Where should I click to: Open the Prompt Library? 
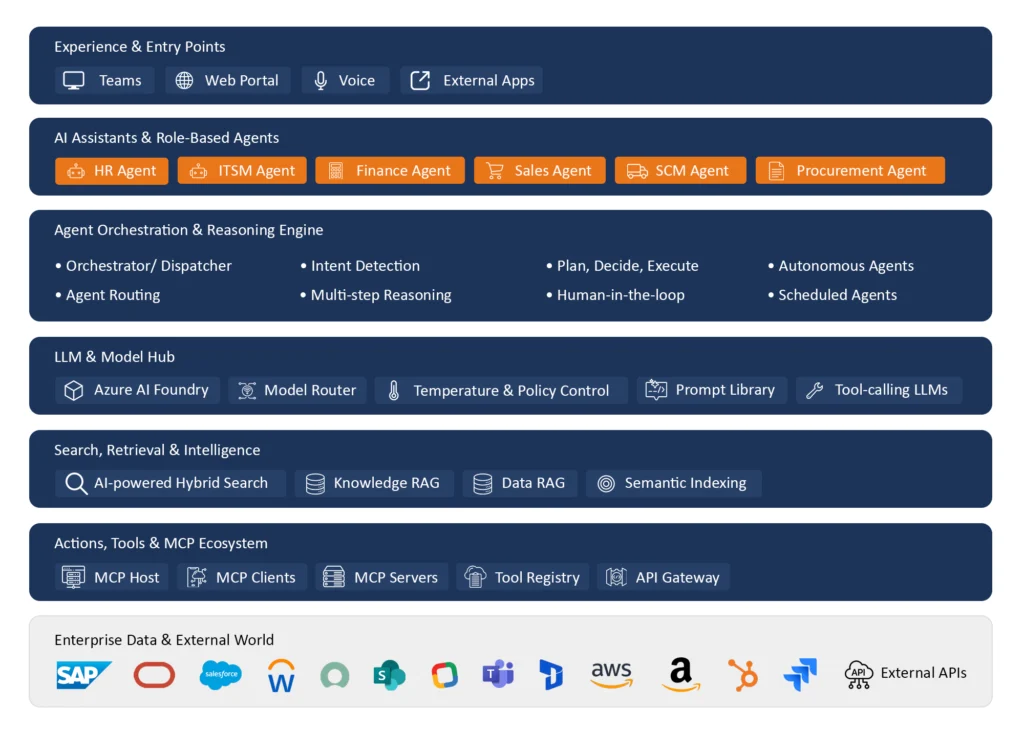[712, 390]
